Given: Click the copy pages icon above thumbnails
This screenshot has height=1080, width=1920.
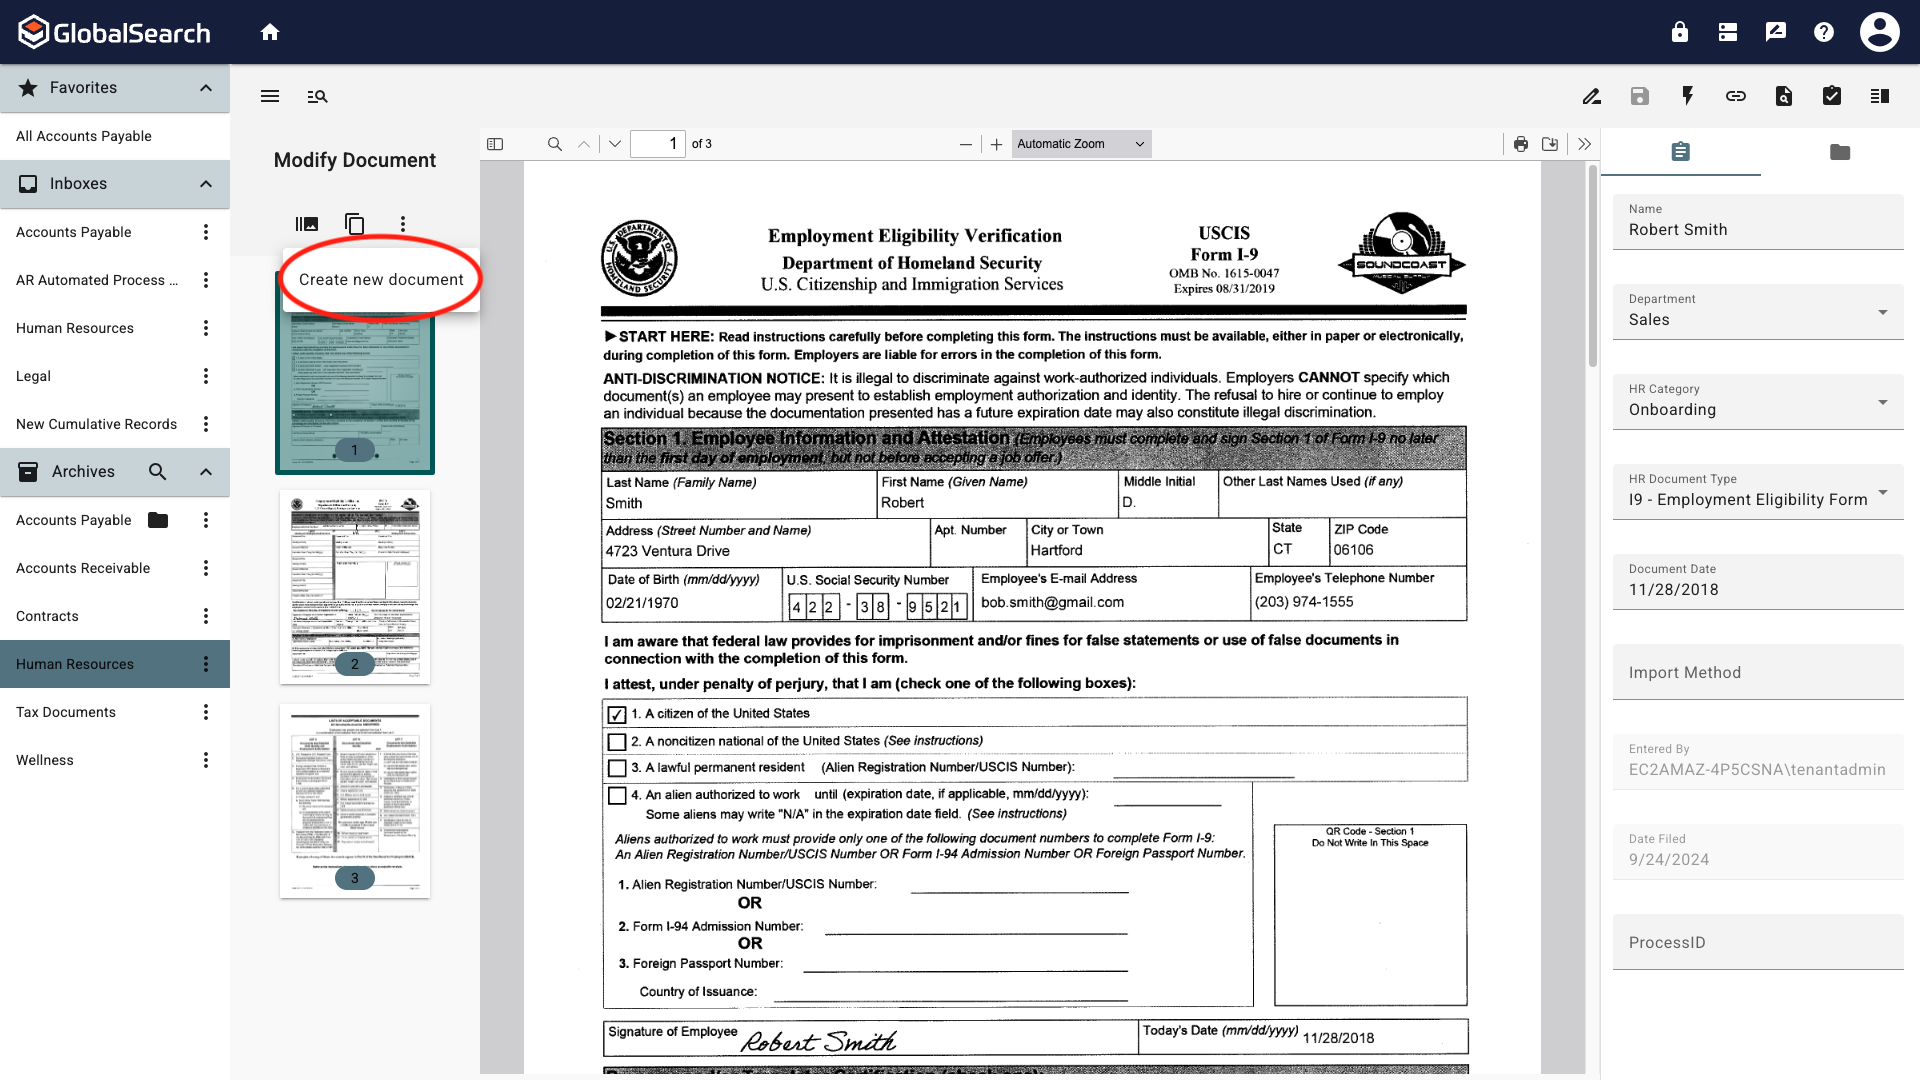Looking at the screenshot, I should [x=354, y=223].
